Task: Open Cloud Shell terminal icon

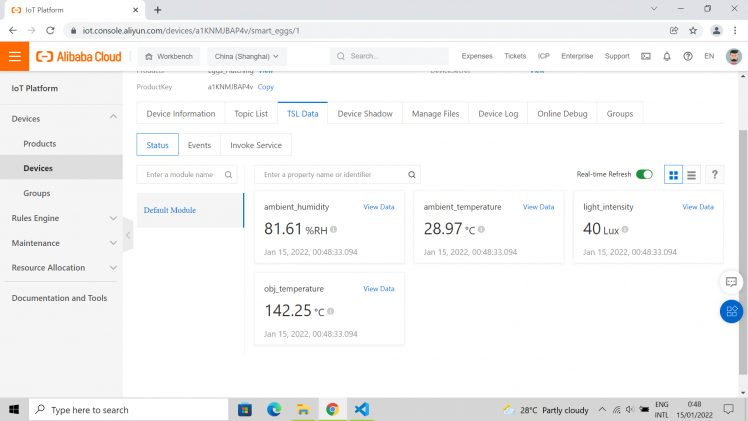Action: pyautogui.click(x=645, y=57)
